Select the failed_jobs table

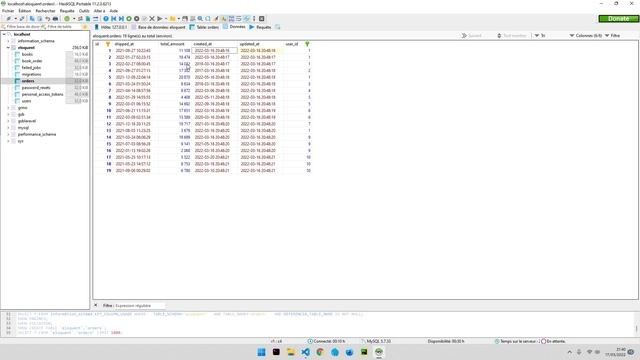(31, 68)
